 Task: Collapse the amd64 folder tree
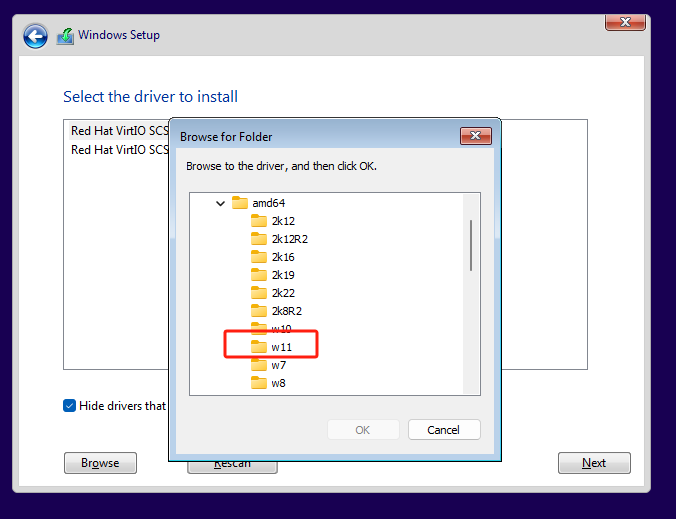[220, 203]
